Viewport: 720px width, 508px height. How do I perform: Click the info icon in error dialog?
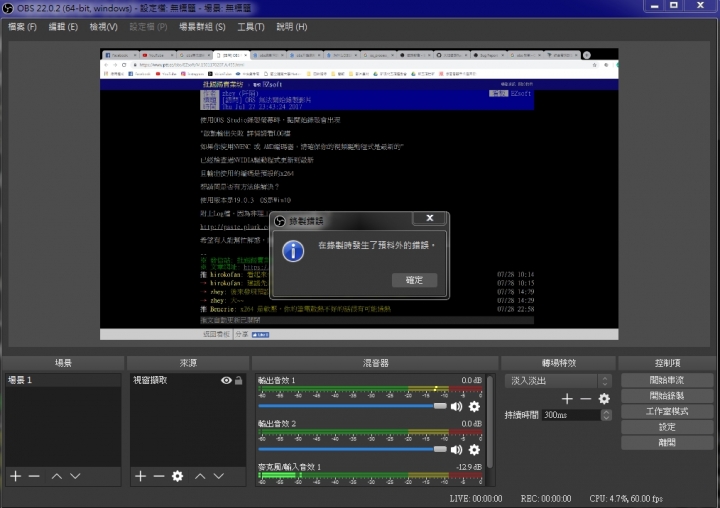click(x=293, y=251)
